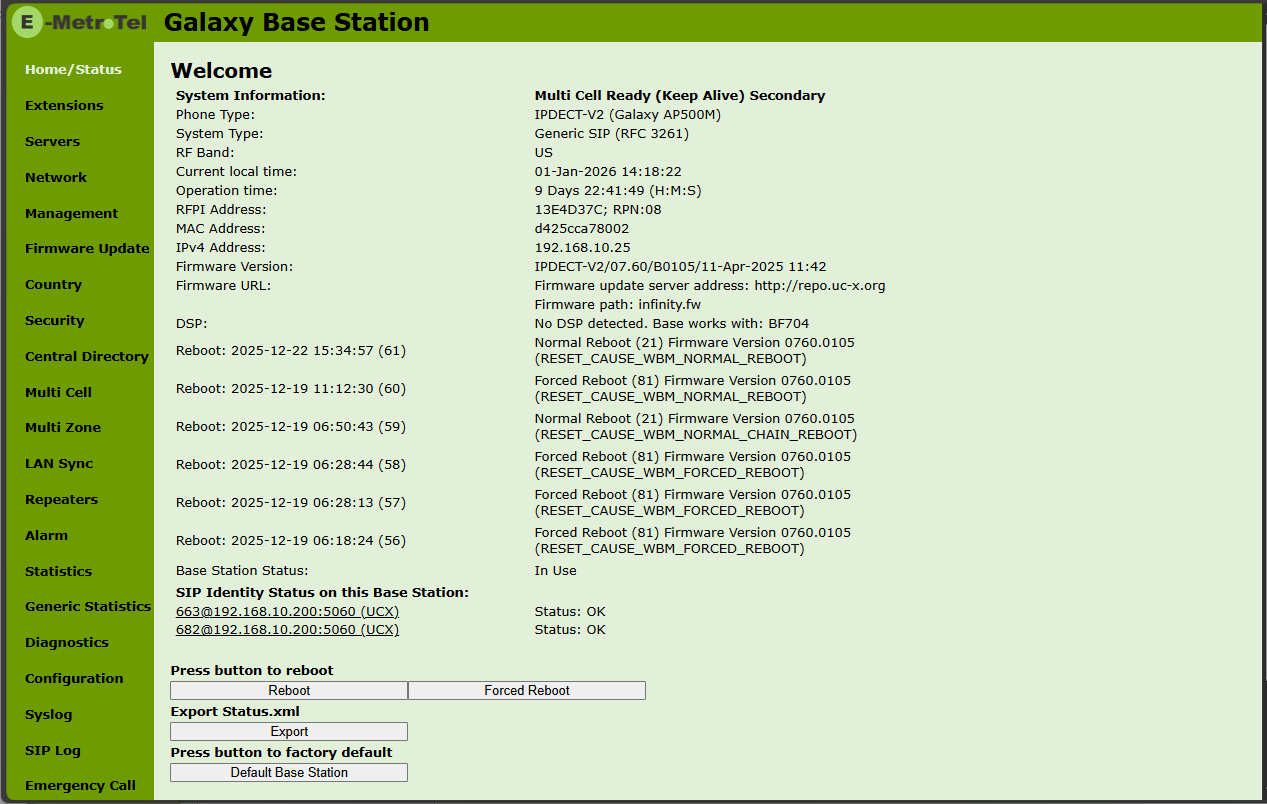Click the Welcome heading
Screen dimensions: 1267x804
(221, 71)
